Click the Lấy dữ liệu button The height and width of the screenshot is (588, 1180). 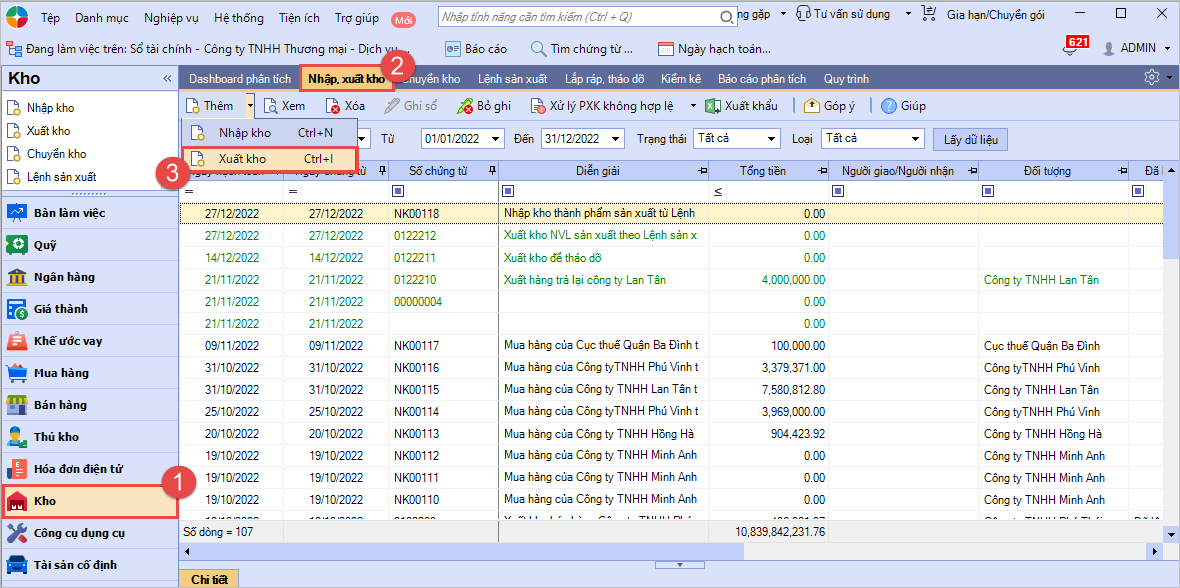[x=970, y=139]
